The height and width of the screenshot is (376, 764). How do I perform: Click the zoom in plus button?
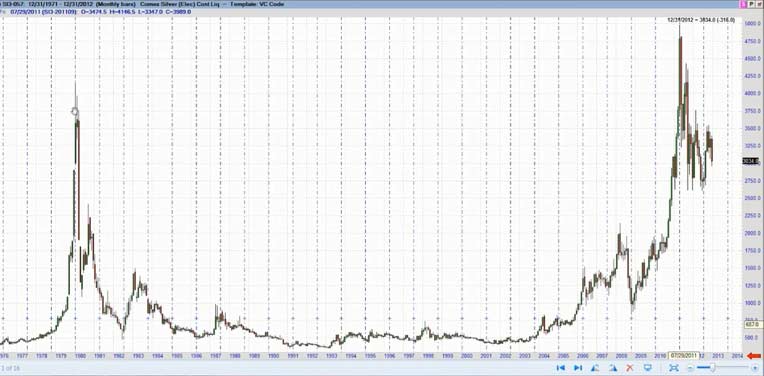click(x=755, y=368)
